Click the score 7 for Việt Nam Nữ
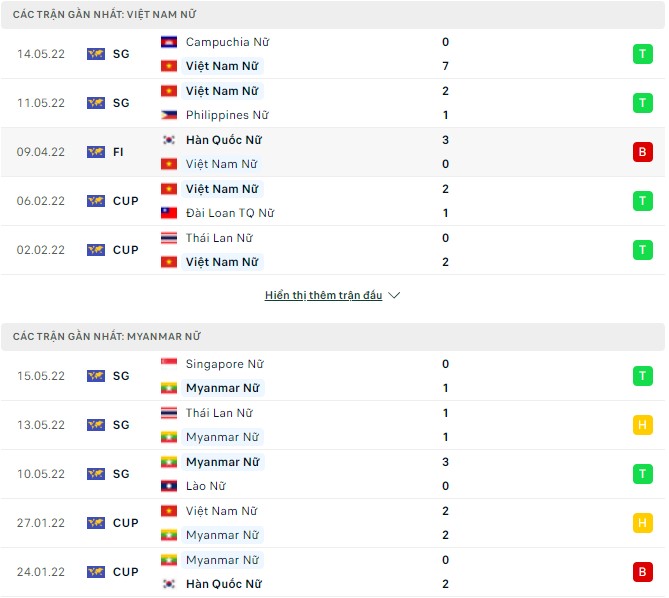The height and width of the screenshot is (598, 669). (445, 66)
